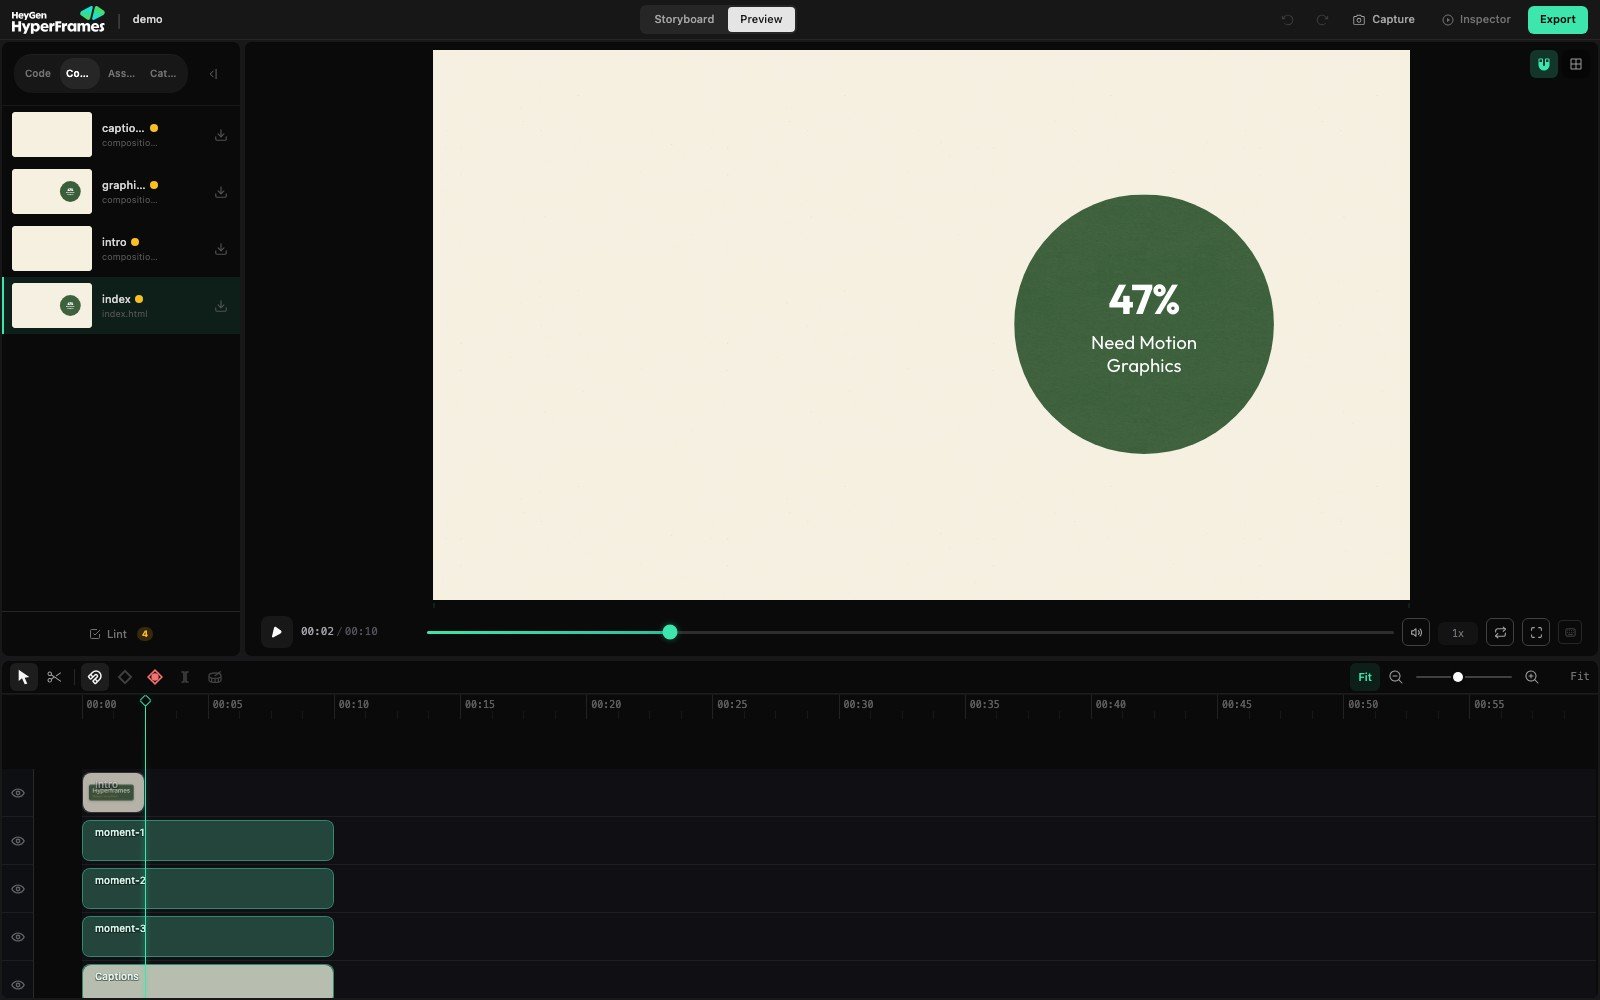The width and height of the screenshot is (1600, 1000).
Task: Select the Co... compositions tab
Action: coord(78,74)
